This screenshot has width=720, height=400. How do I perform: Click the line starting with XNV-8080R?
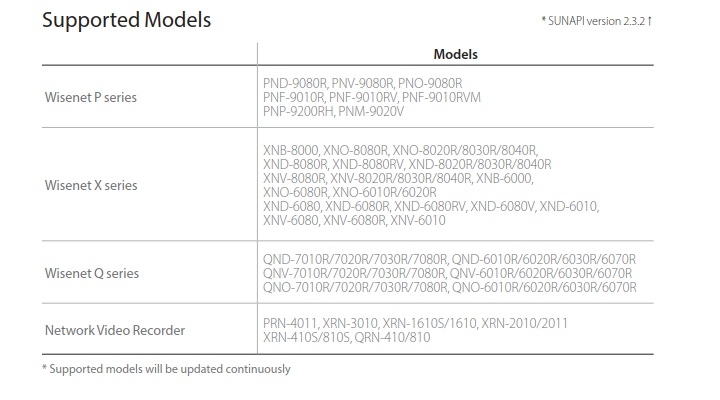(x=398, y=178)
